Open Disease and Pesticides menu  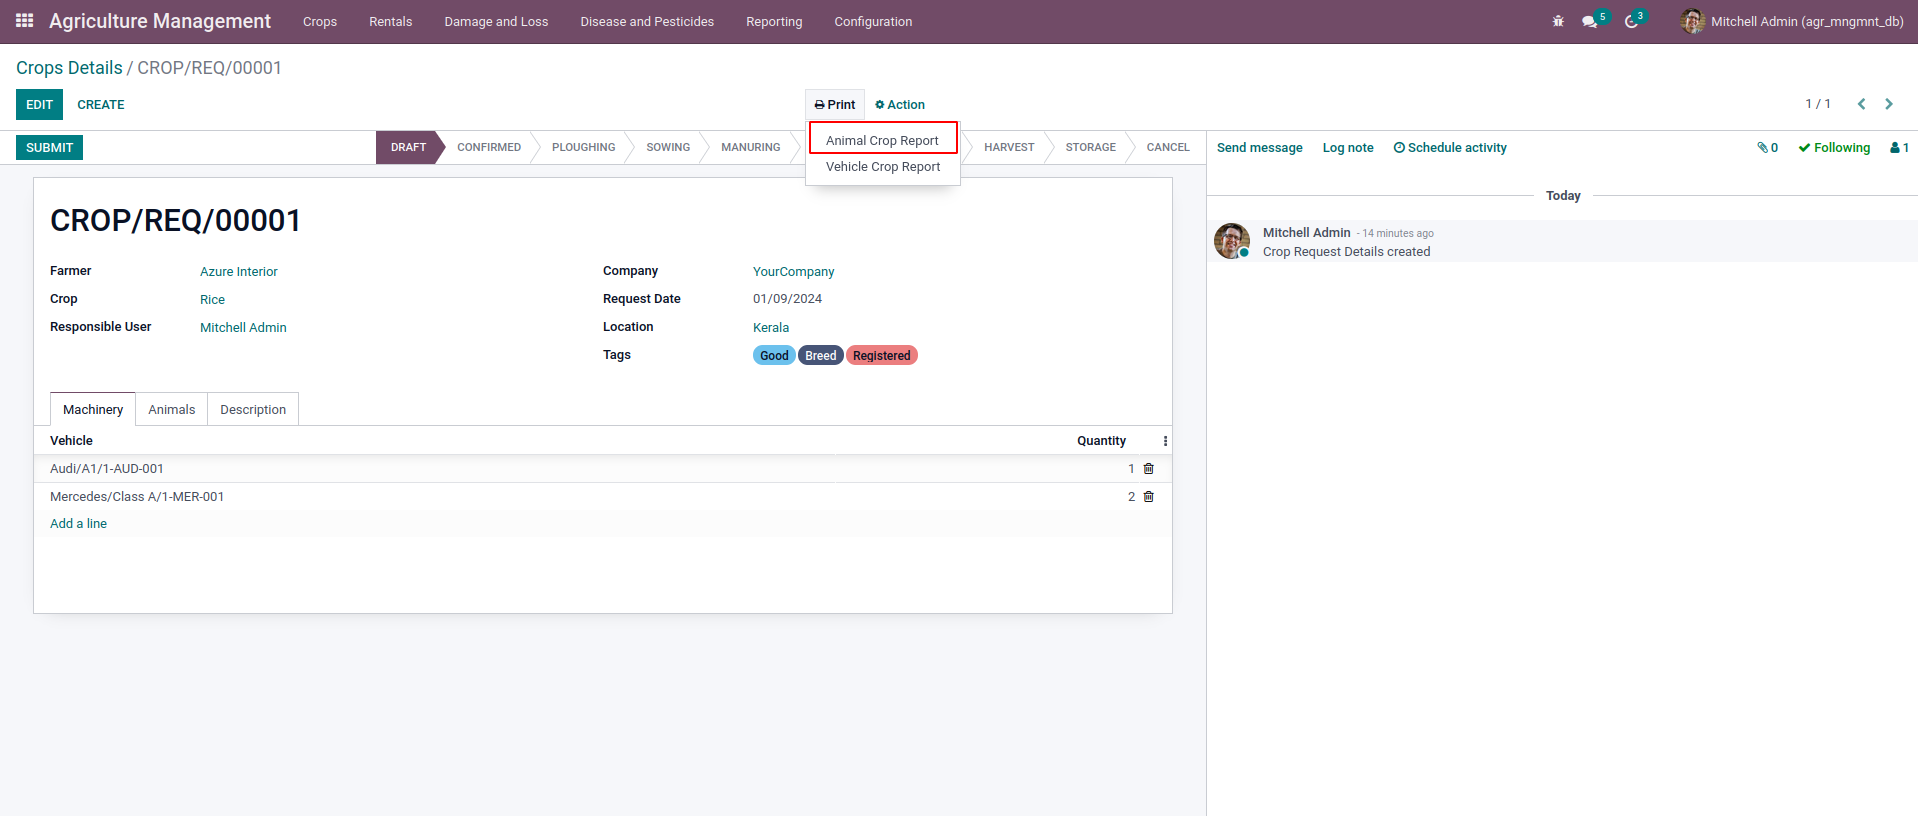(x=647, y=22)
